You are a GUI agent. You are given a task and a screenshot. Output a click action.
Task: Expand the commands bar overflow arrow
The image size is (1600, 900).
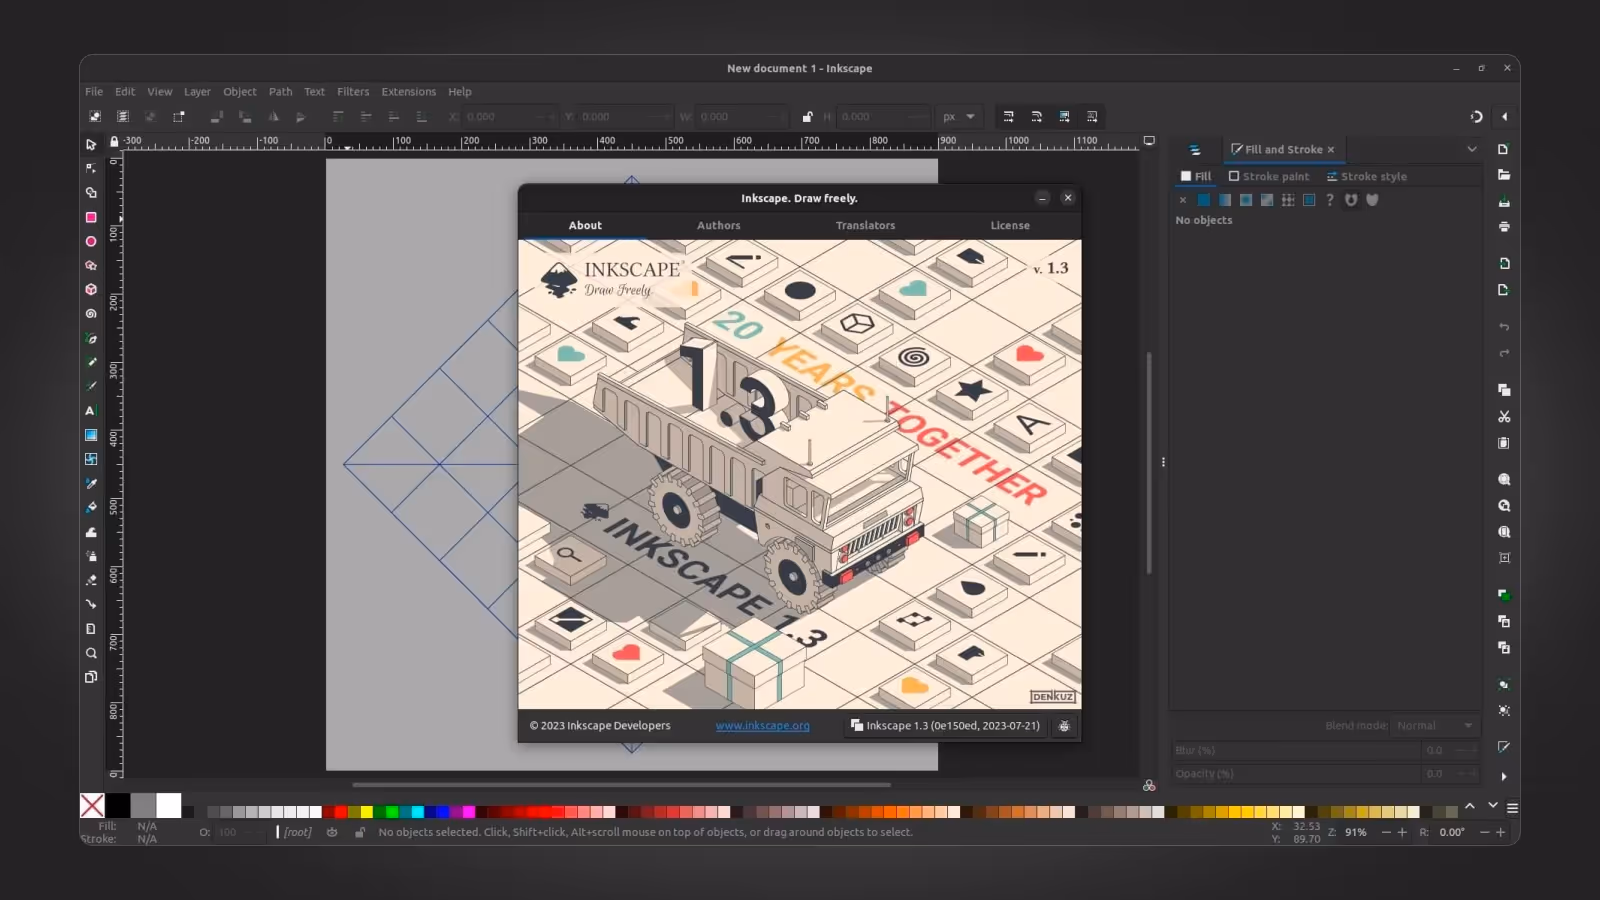click(x=1504, y=777)
